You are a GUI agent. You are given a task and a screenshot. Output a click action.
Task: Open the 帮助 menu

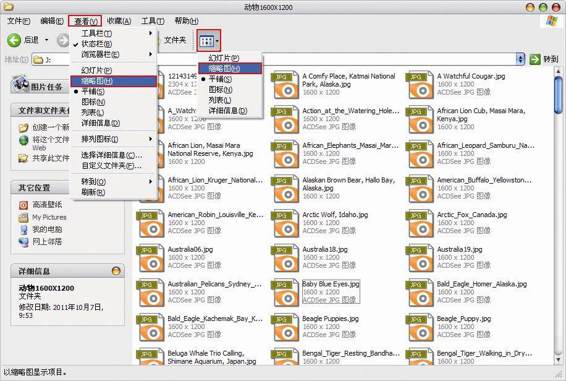pos(186,21)
